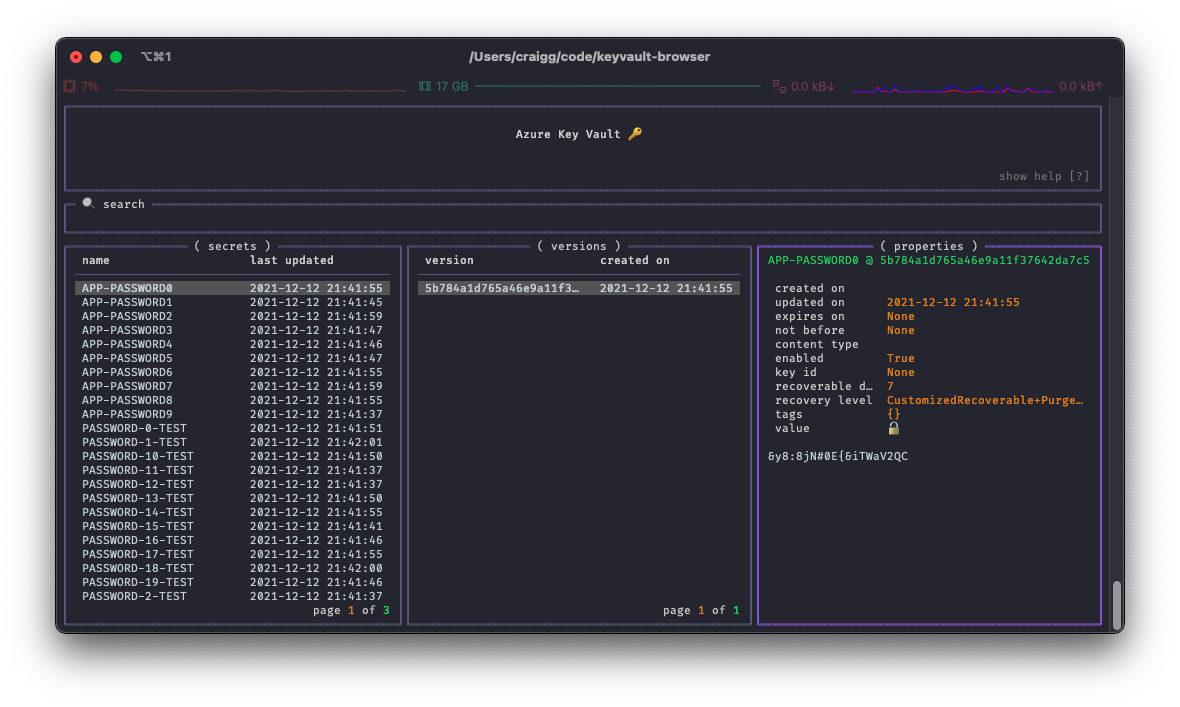Click the terminal title /Users/craigg/code/keyvault-browser
The image size is (1180, 707).
[x=589, y=56]
